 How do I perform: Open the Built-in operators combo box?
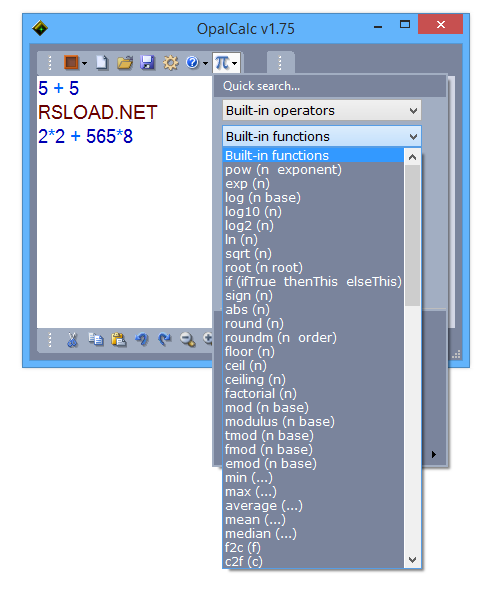tap(322, 111)
